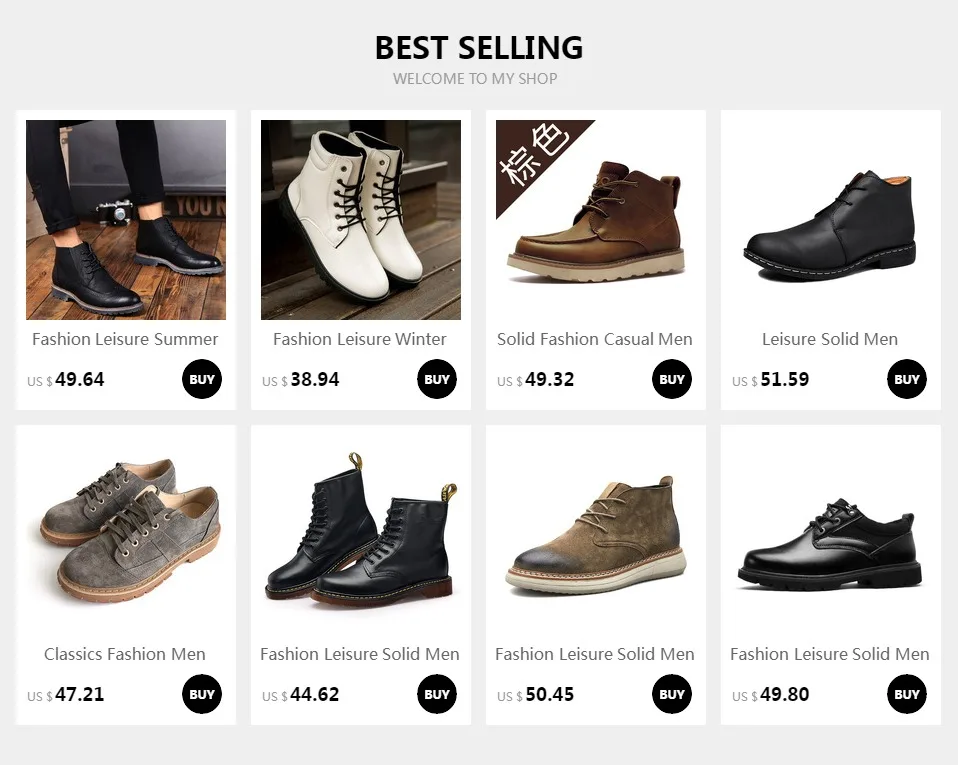Click BUY button for $49.64 summer shoes
958x765 pixels.
click(x=202, y=379)
